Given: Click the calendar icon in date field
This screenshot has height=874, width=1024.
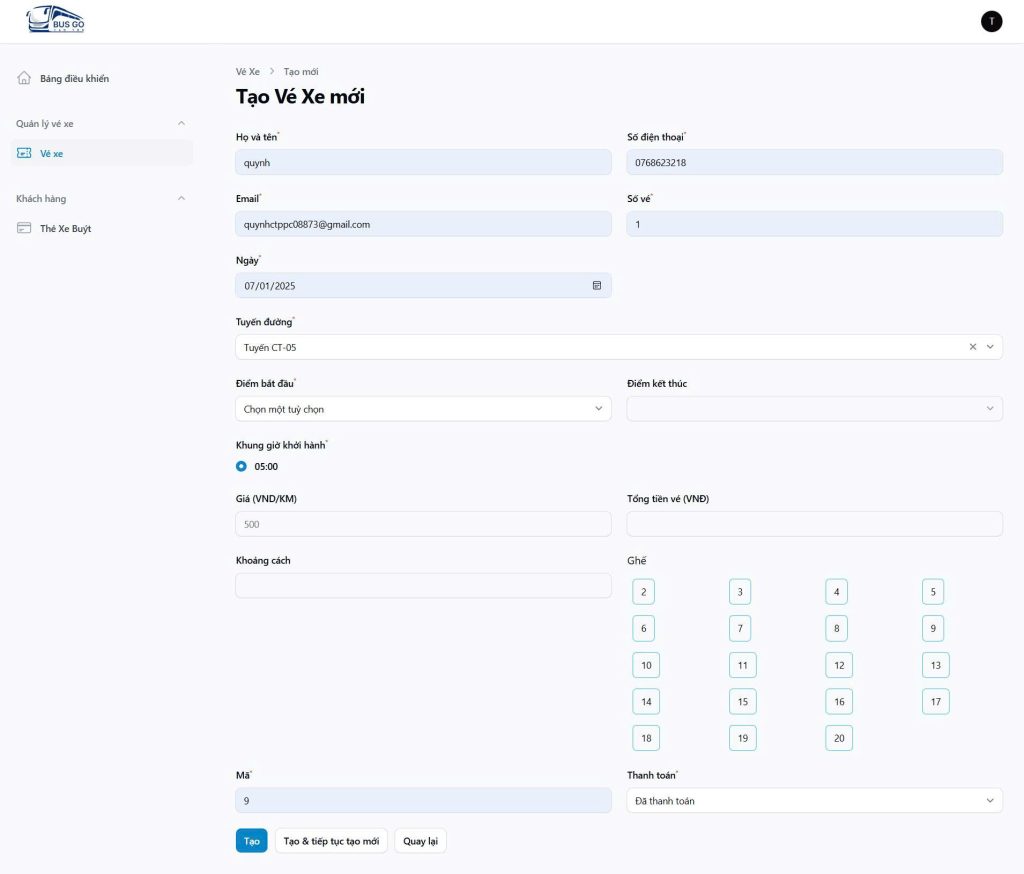Looking at the screenshot, I should pos(597,286).
